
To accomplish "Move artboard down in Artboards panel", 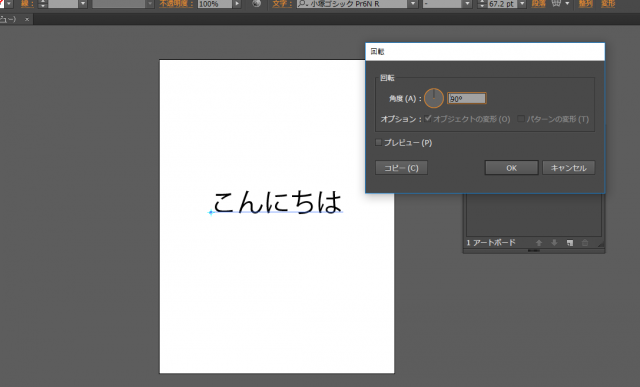I will [x=554, y=243].
